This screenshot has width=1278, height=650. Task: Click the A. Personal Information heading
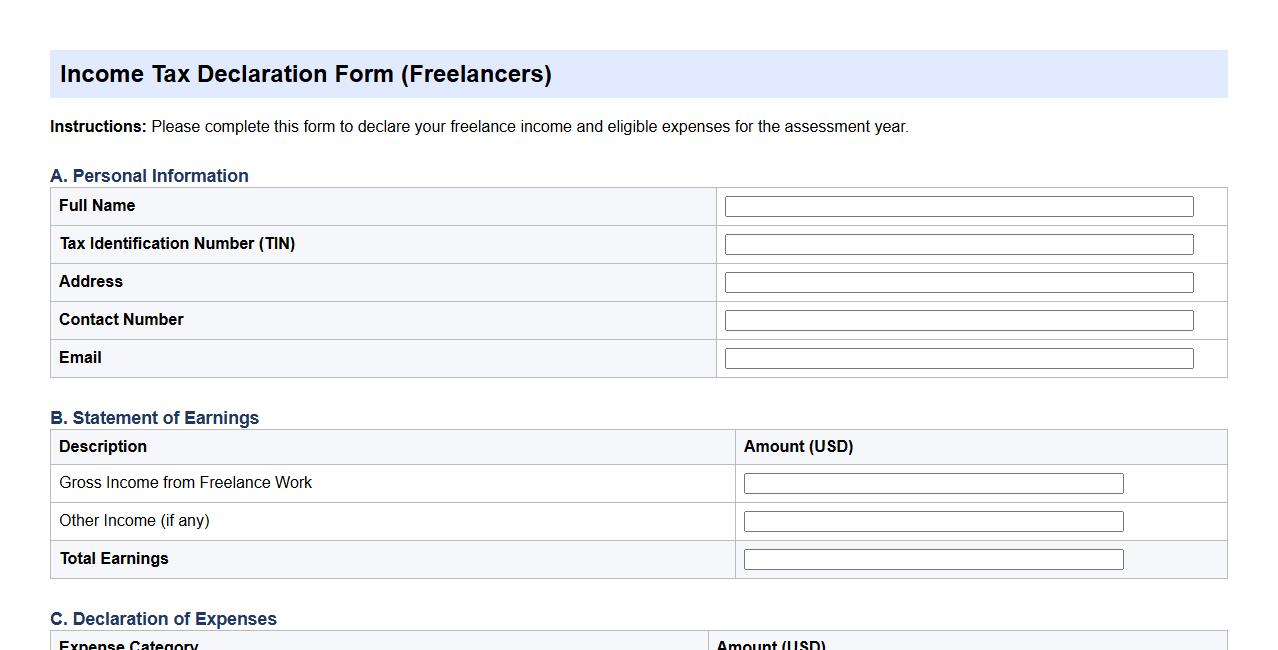point(149,175)
